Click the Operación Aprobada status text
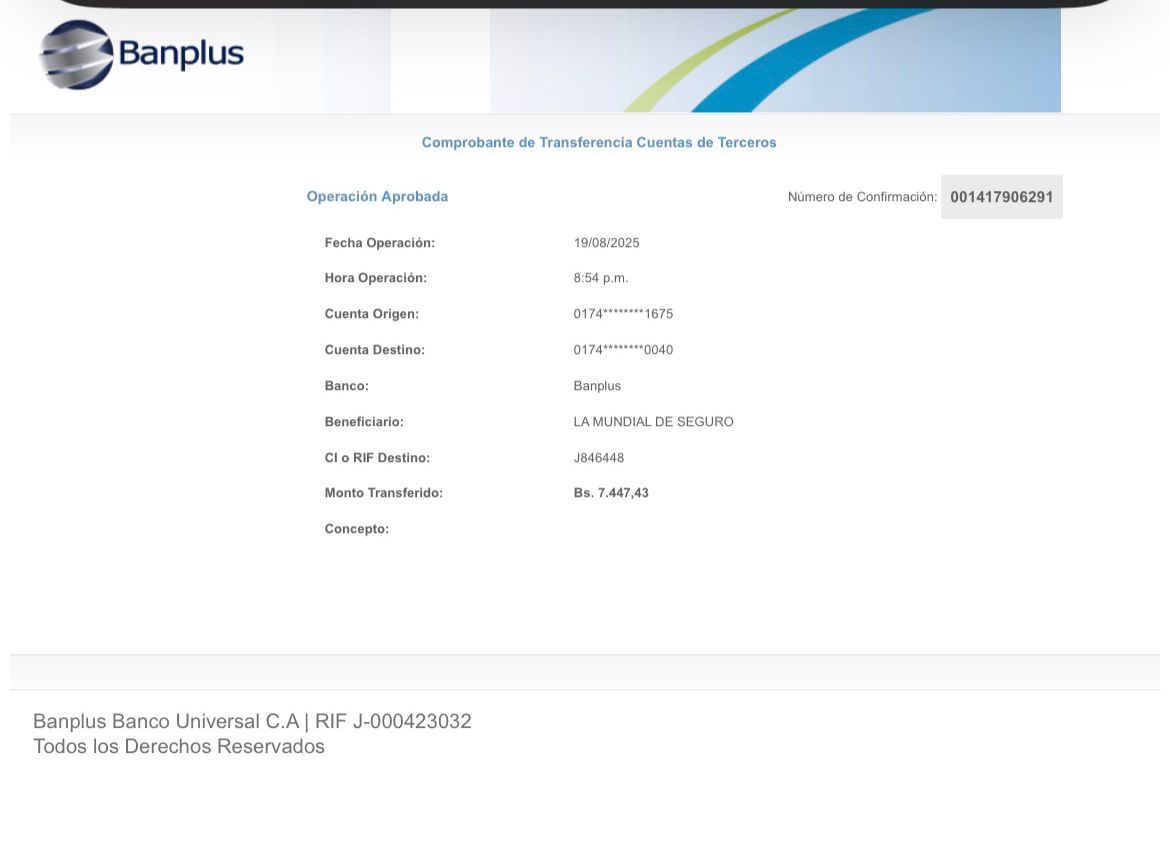Viewport: 1170px width, 857px height. [377, 197]
